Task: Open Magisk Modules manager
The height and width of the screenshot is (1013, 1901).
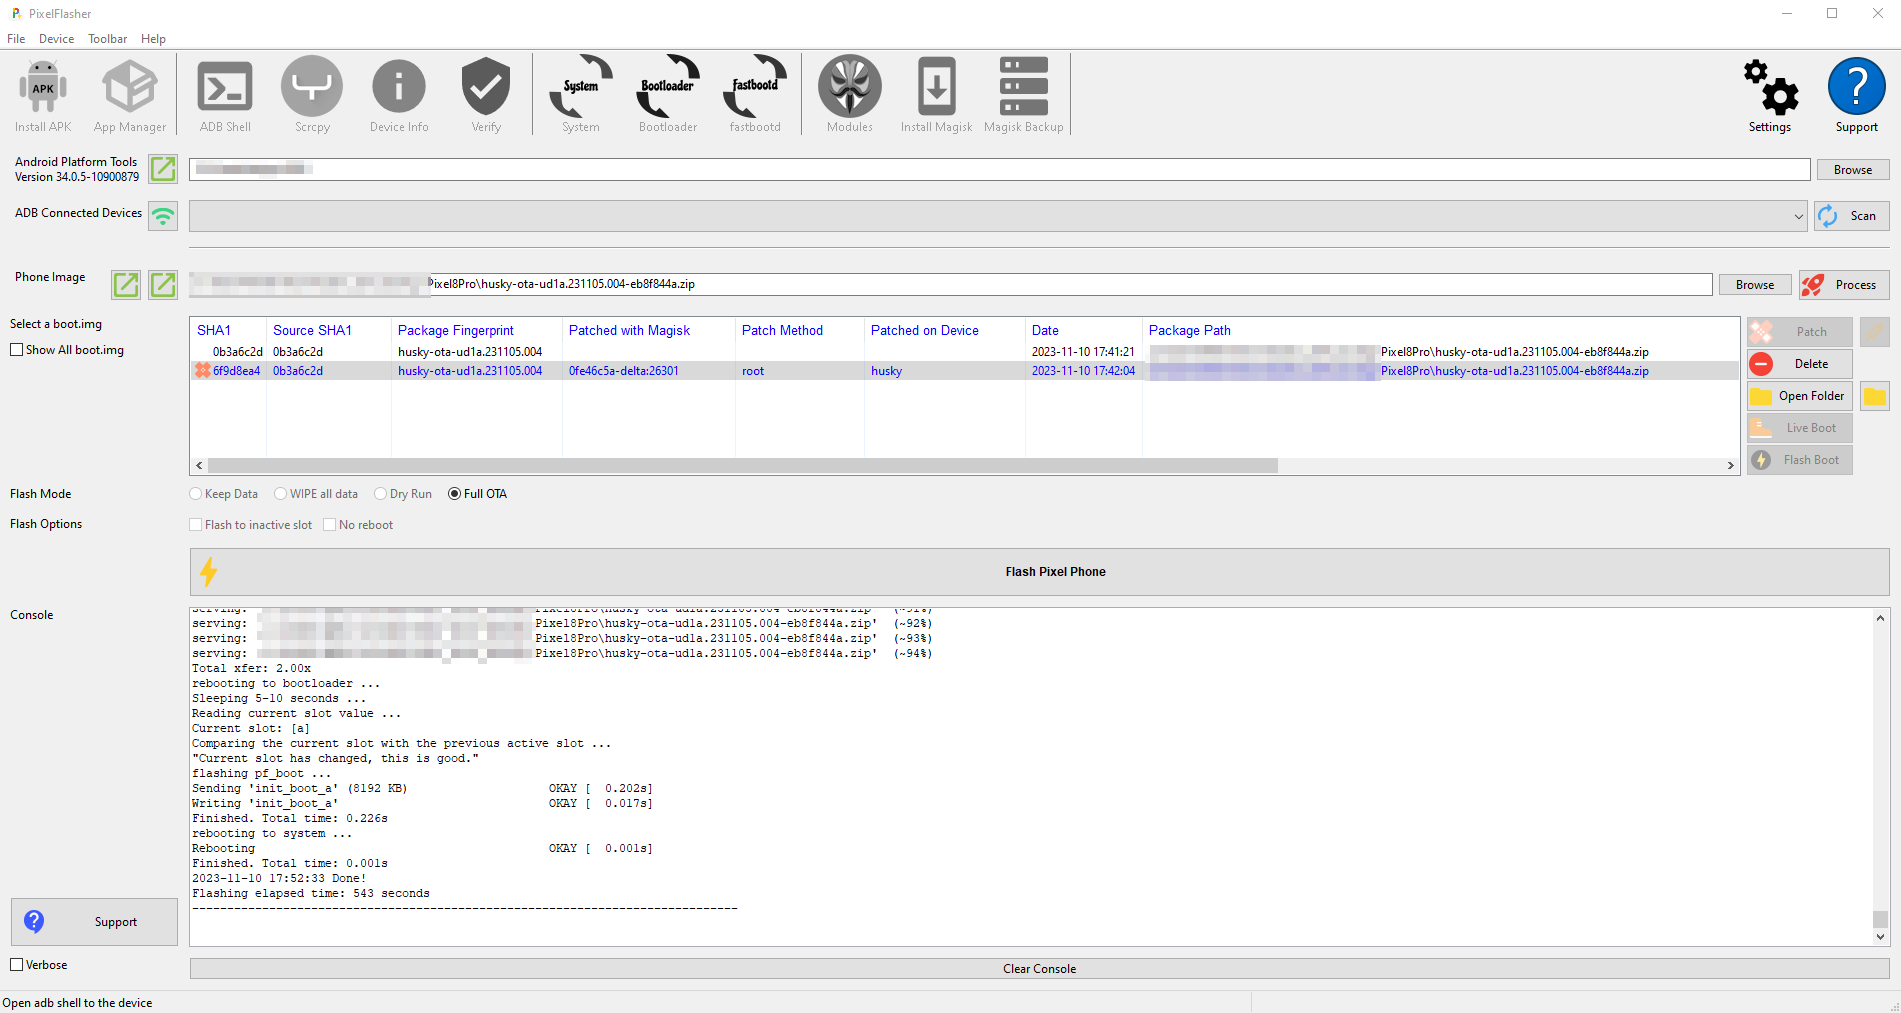Action: 849,94
